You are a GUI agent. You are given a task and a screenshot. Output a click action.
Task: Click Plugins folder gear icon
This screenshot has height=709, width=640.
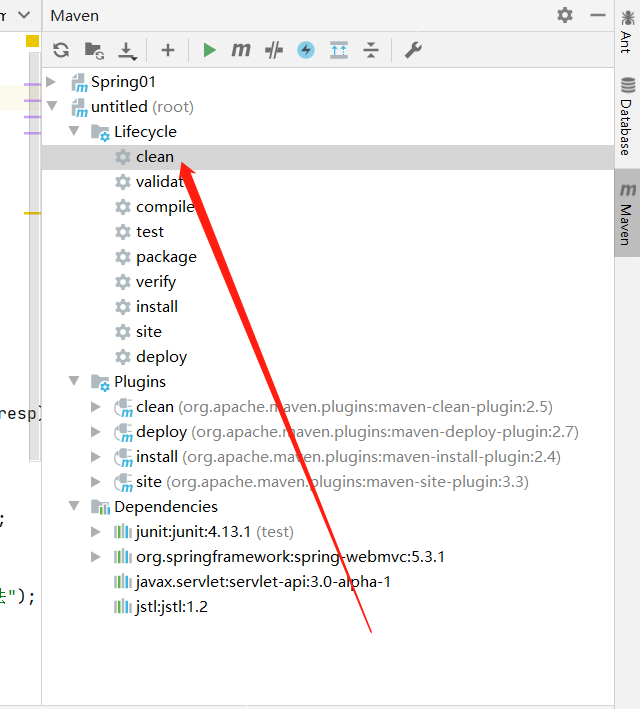(100, 382)
